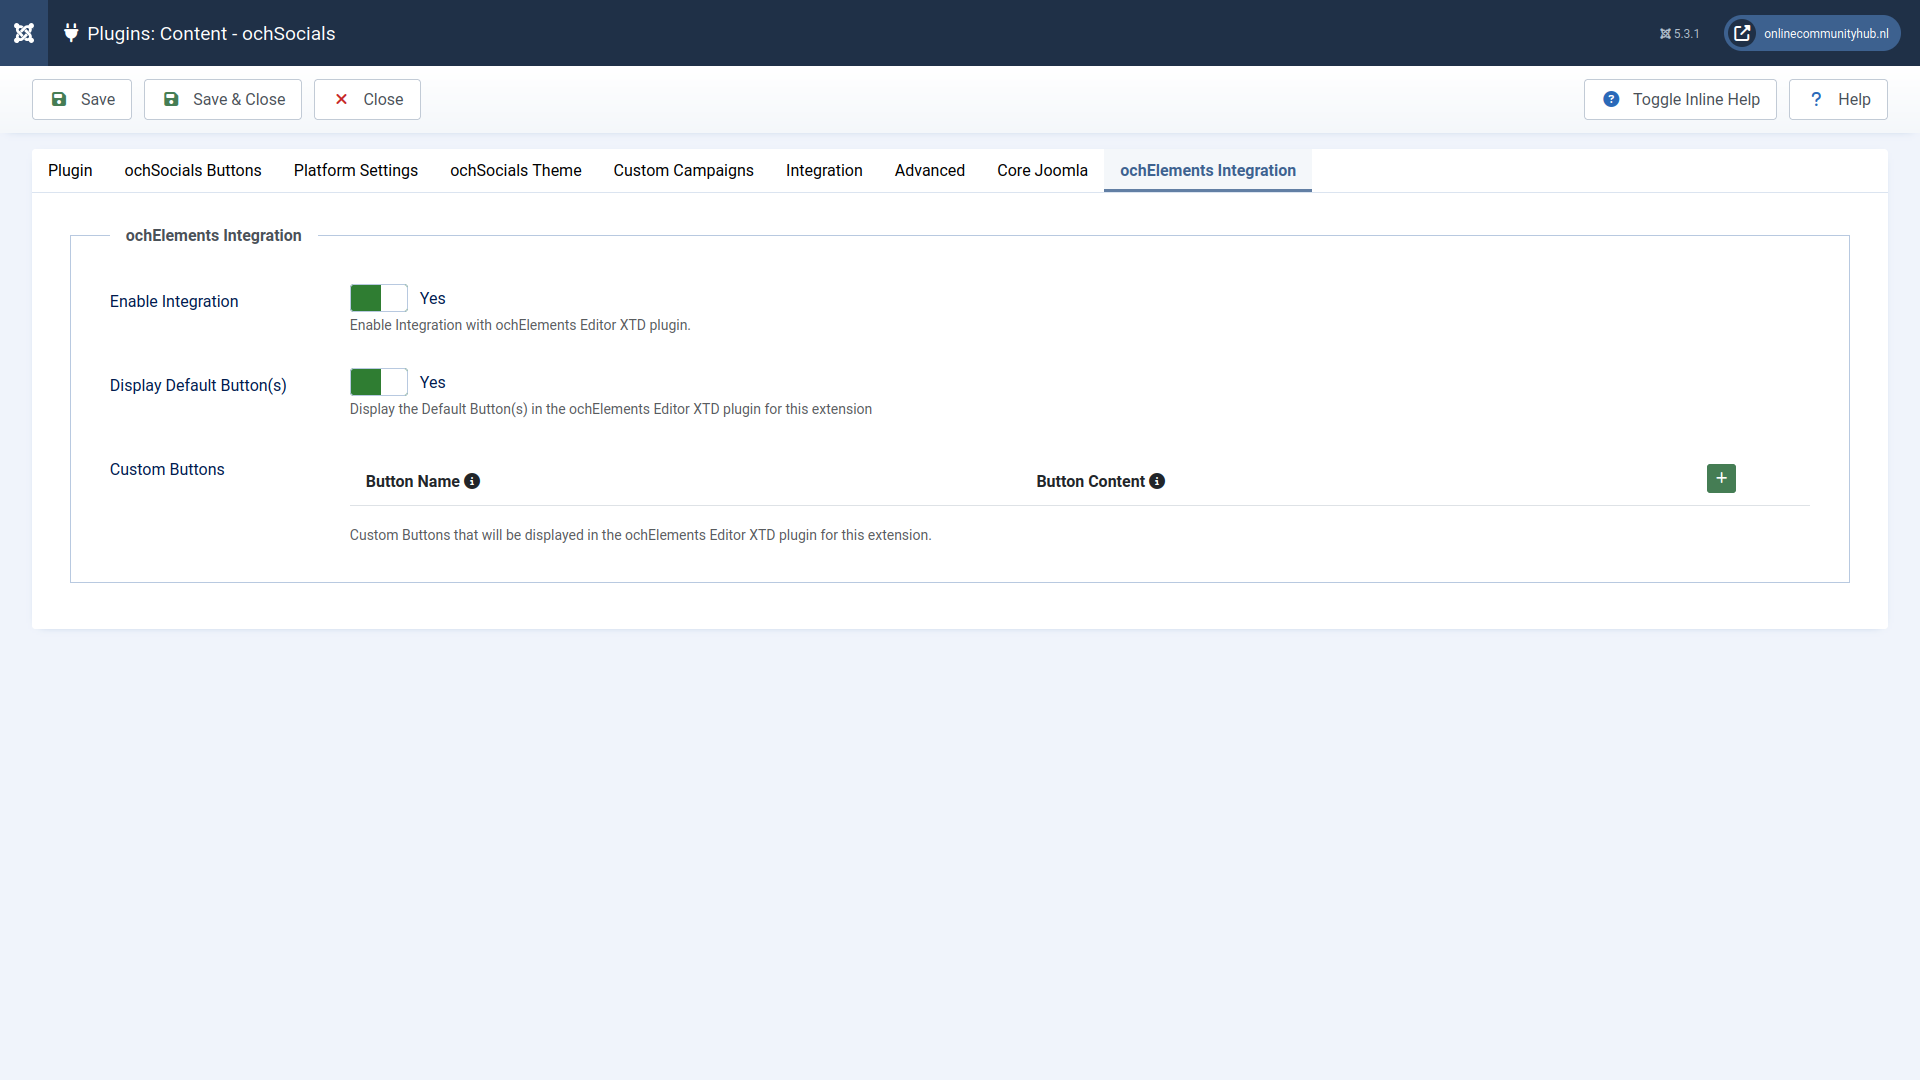Open the ochSocials Buttons tab
Viewport: 1920px width, 1080px height.
pos(193,170)
